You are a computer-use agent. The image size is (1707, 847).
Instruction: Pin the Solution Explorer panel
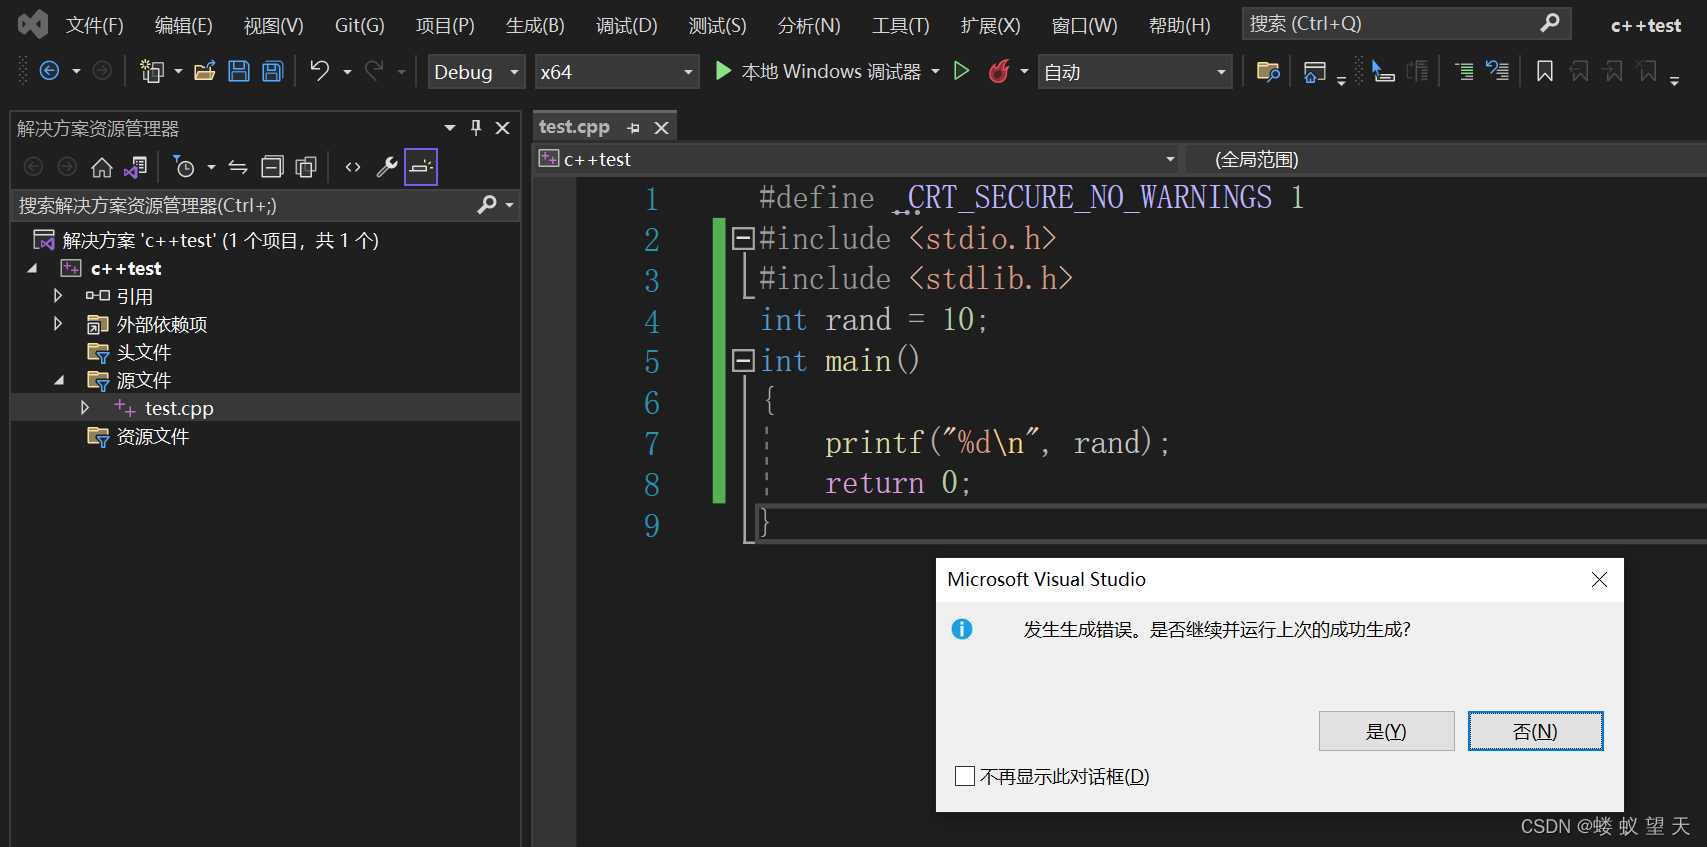tap(476, 128)
